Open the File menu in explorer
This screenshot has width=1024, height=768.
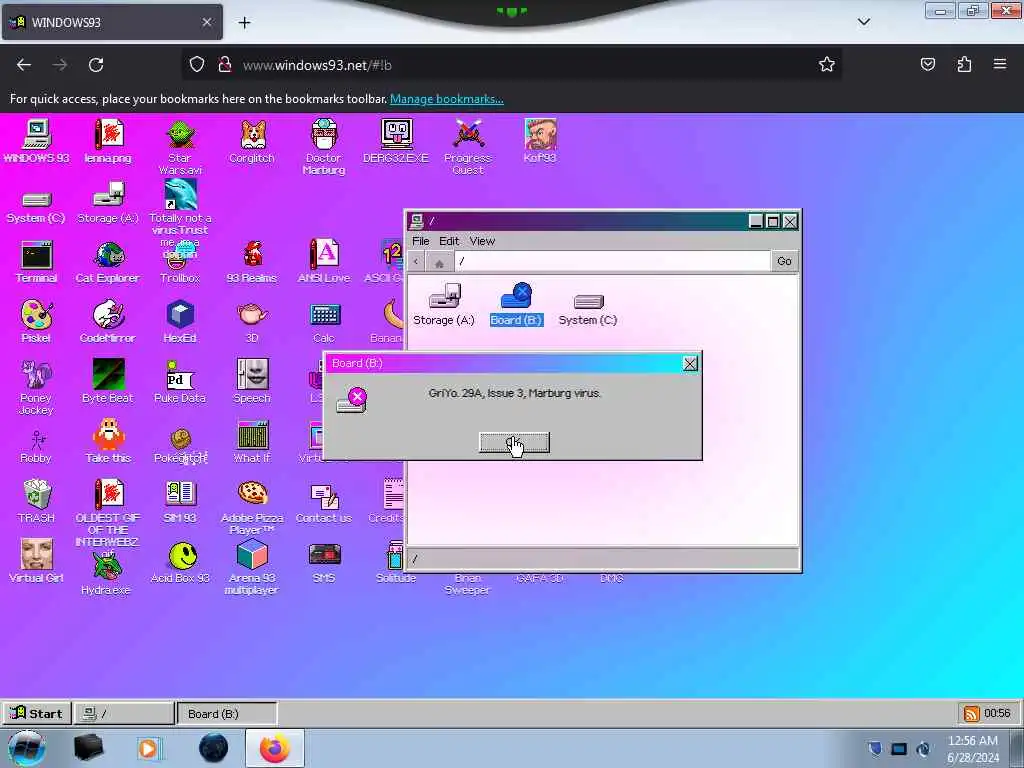click(x=421, y=241)
